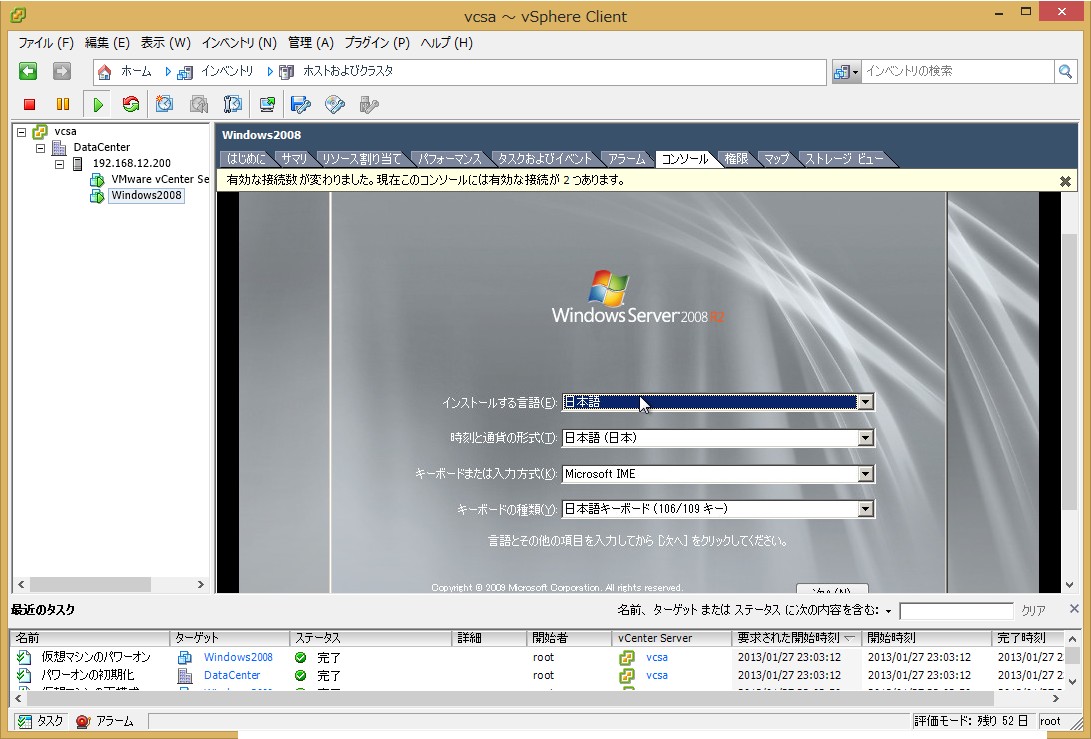Switch to the ストレージ ビュー tab
Screen dimensions: 1091x739
pos(845,159)
